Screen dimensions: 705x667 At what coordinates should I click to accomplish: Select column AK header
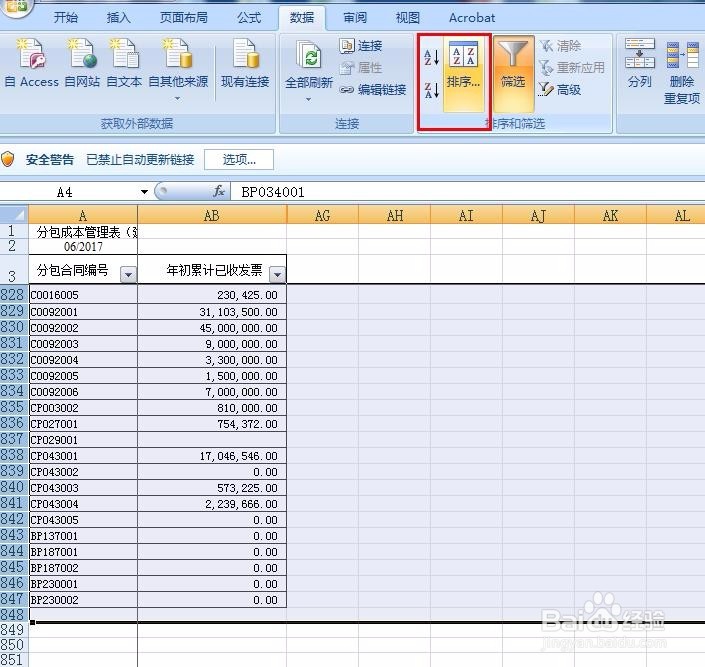[x=610, y=215]
